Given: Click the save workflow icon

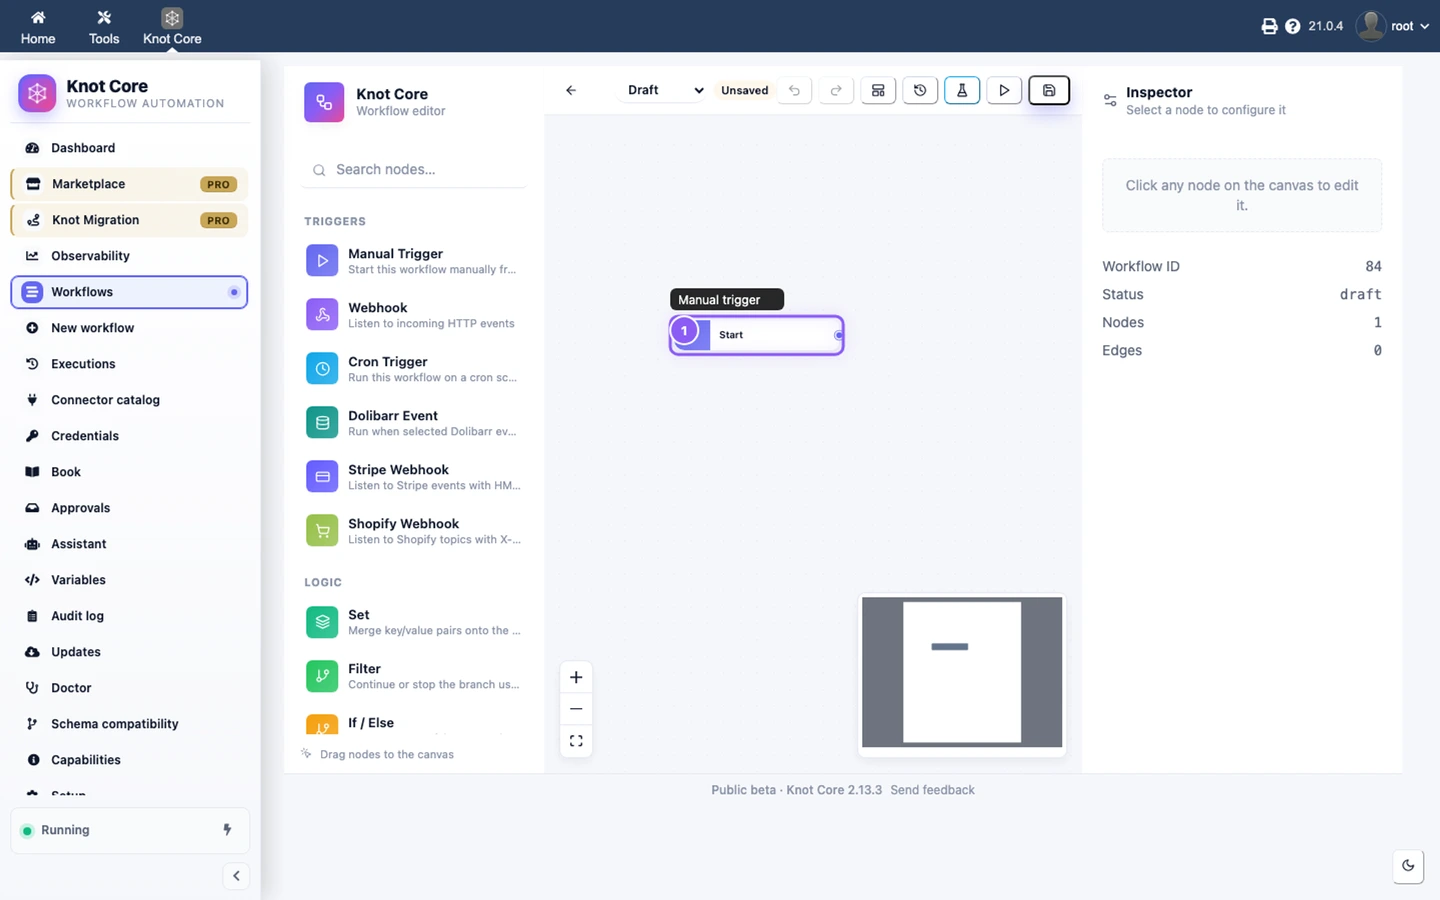Looking at the screenshot, I should coord(1049,90).
